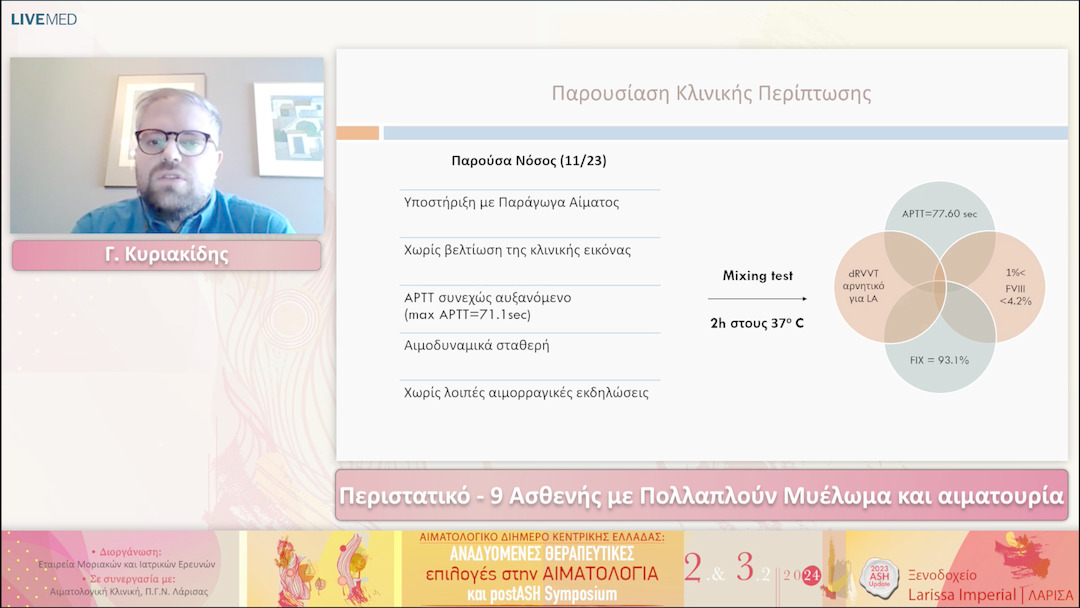Toggle the speaker name banner Γ. Κυριακίδης
Image resolution: width=1080 pixels, height=608 pixels.
164,255
